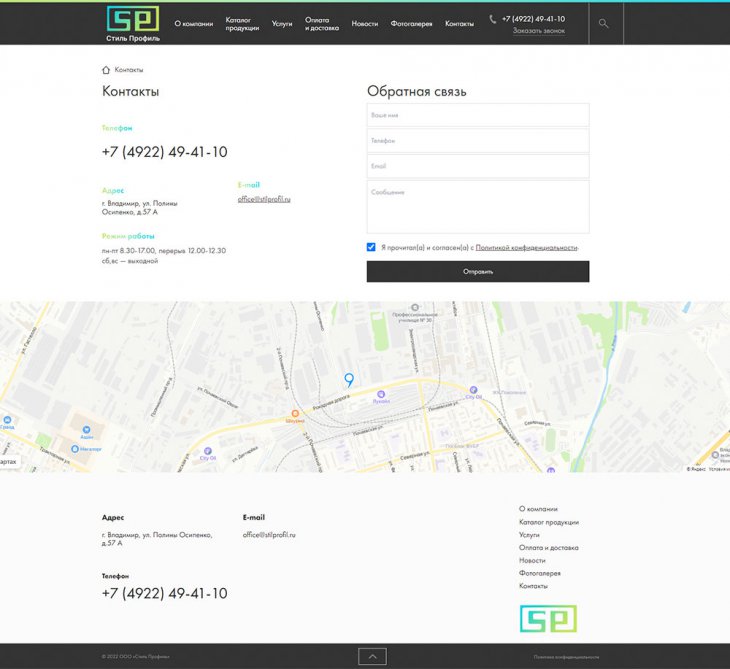Click into the Сообщение text area

tap(477, 206)
